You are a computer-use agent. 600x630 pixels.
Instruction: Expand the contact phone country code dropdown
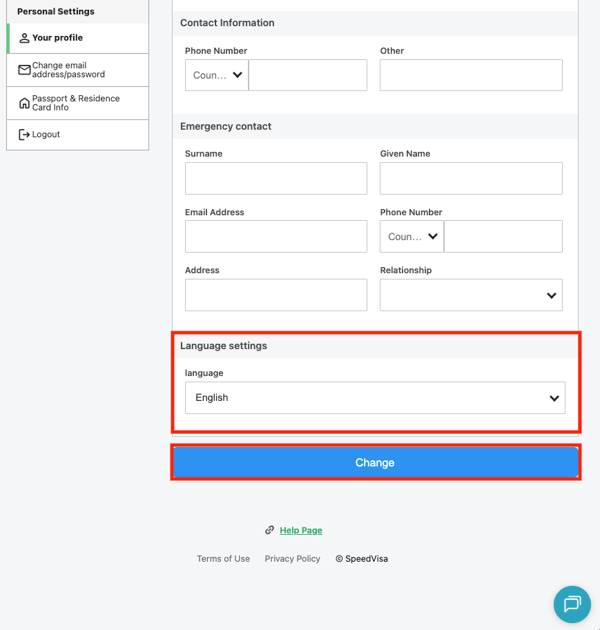pos(217,75)
